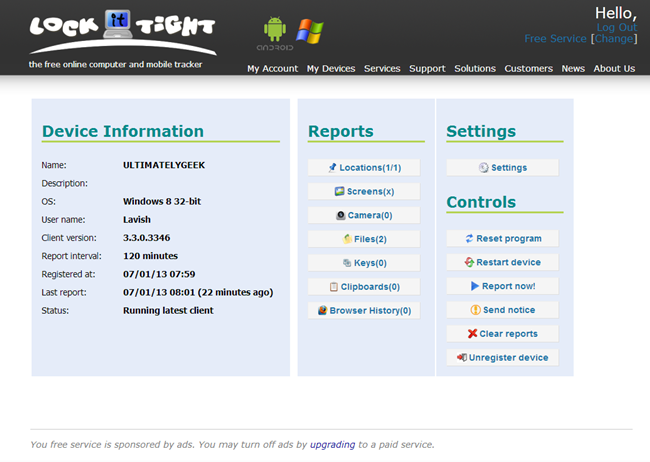Viewport: 650px width, 462px height.
Task: Click the Device Information heading
Action: (123, 131)
